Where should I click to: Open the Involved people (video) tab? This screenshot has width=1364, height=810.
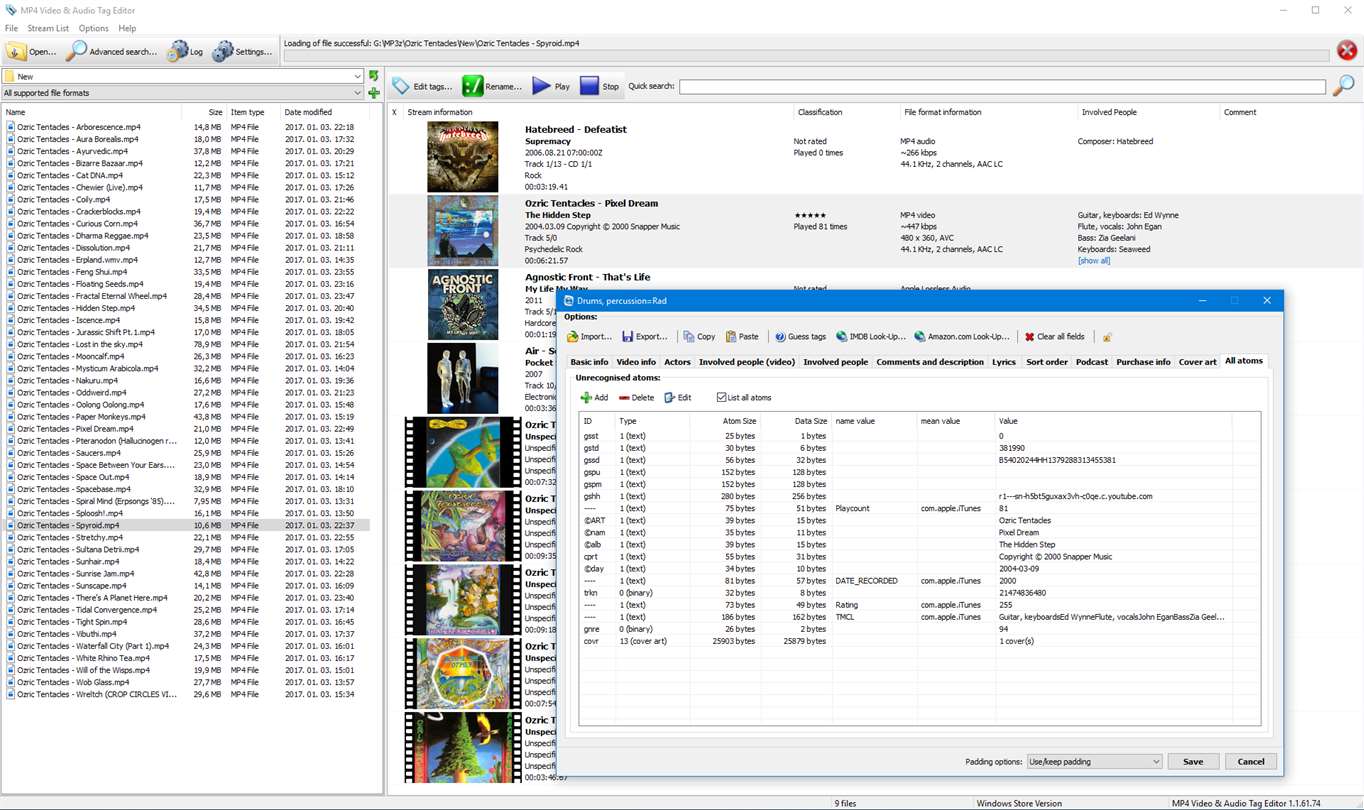pyautogui.click(x=747, y=361)
